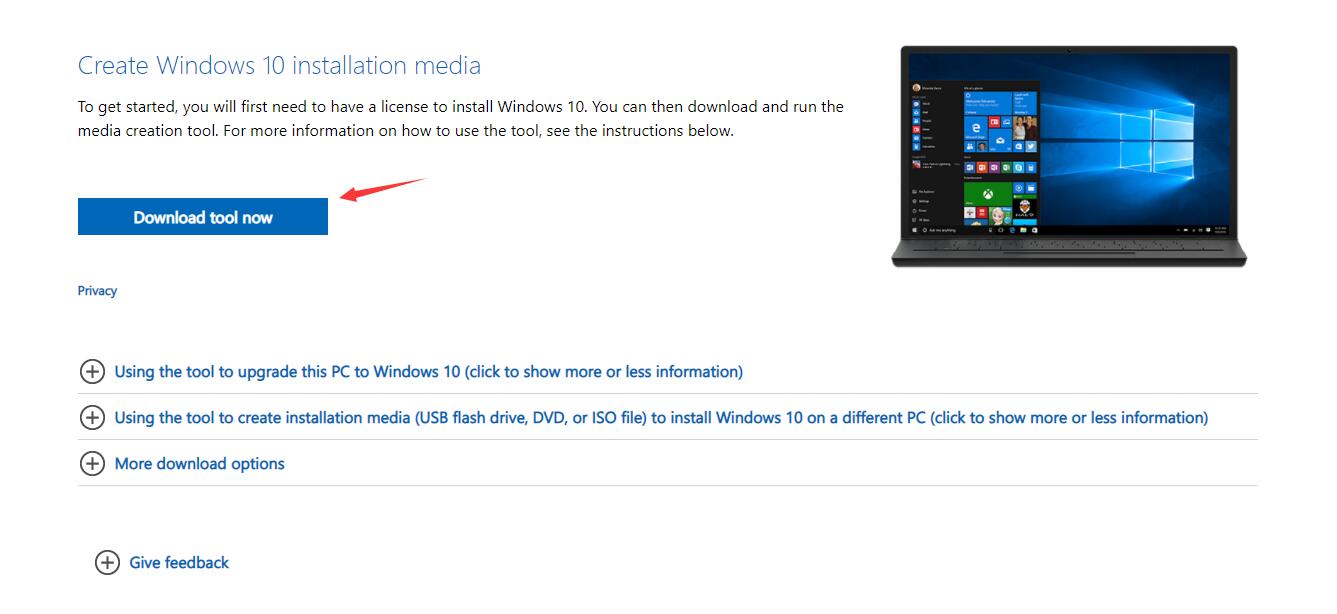The image size is (1337, 614).
Task: Open 'Using the tool to create installation media' section
Action: 661,418
